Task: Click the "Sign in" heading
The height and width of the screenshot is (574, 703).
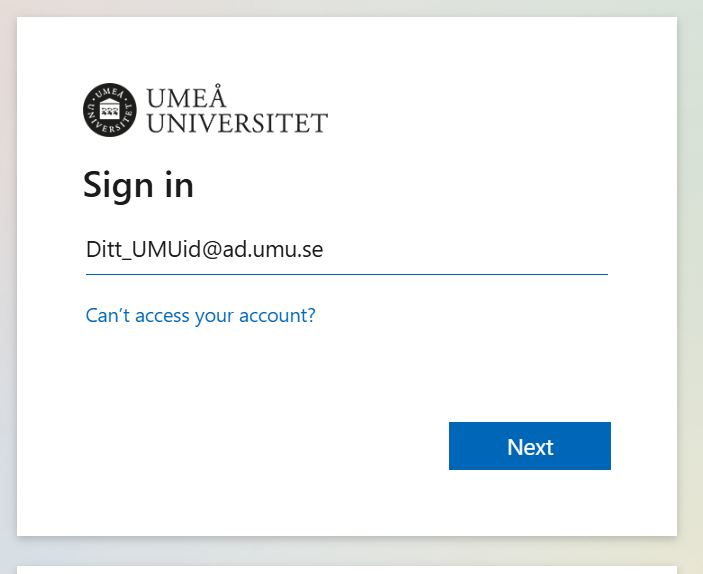Action: click(138, 185)
